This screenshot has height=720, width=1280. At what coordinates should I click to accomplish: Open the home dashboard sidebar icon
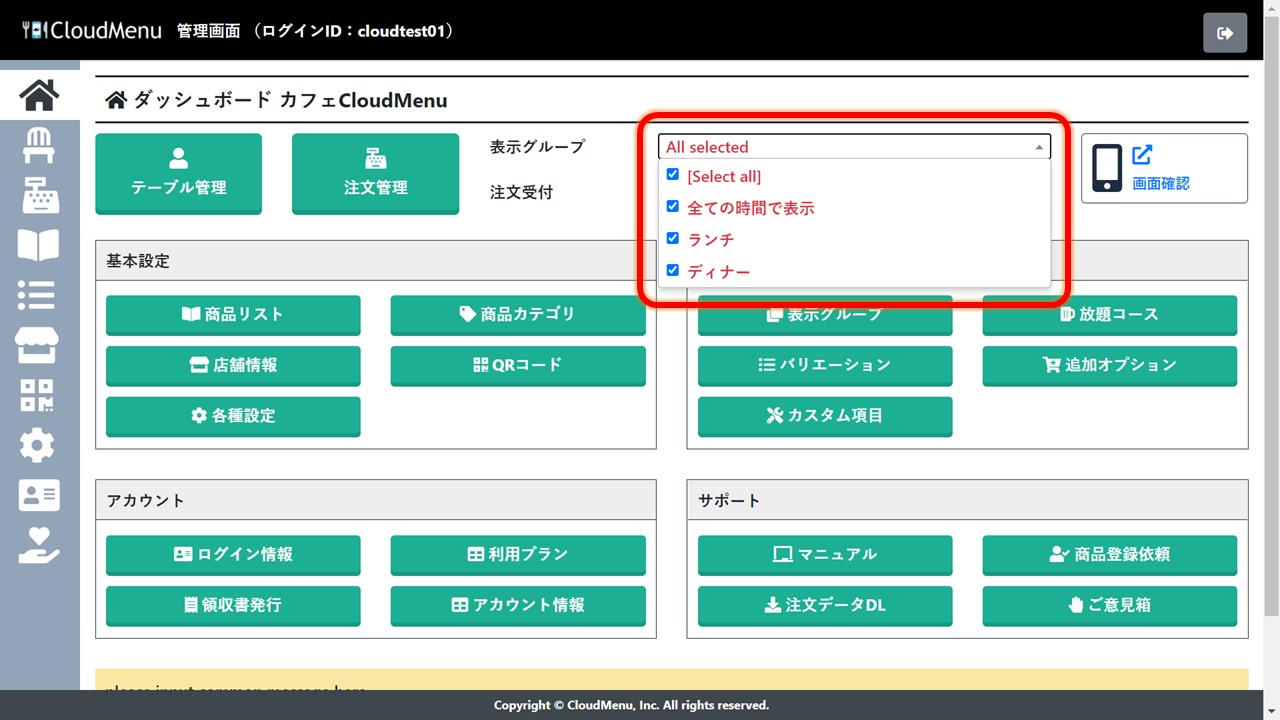(39, 95)
